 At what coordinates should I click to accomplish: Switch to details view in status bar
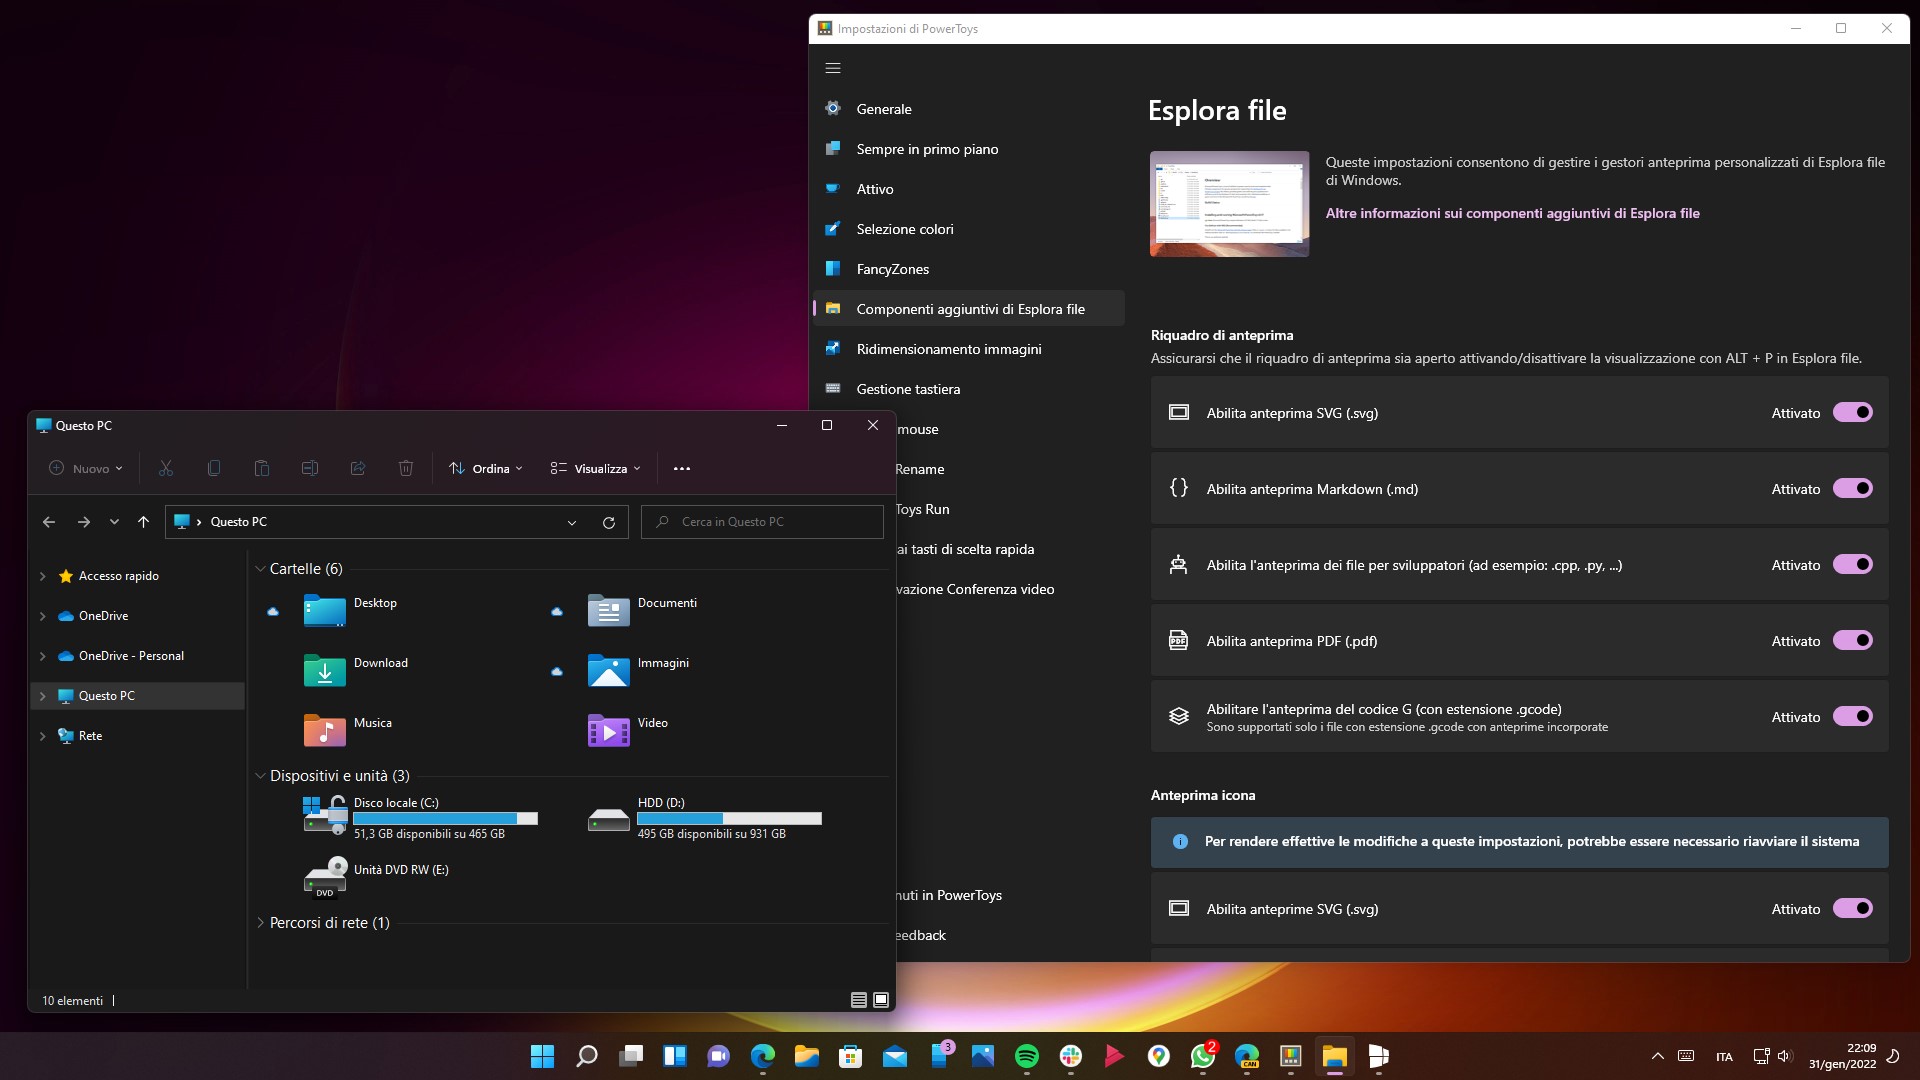(858, 1000)
